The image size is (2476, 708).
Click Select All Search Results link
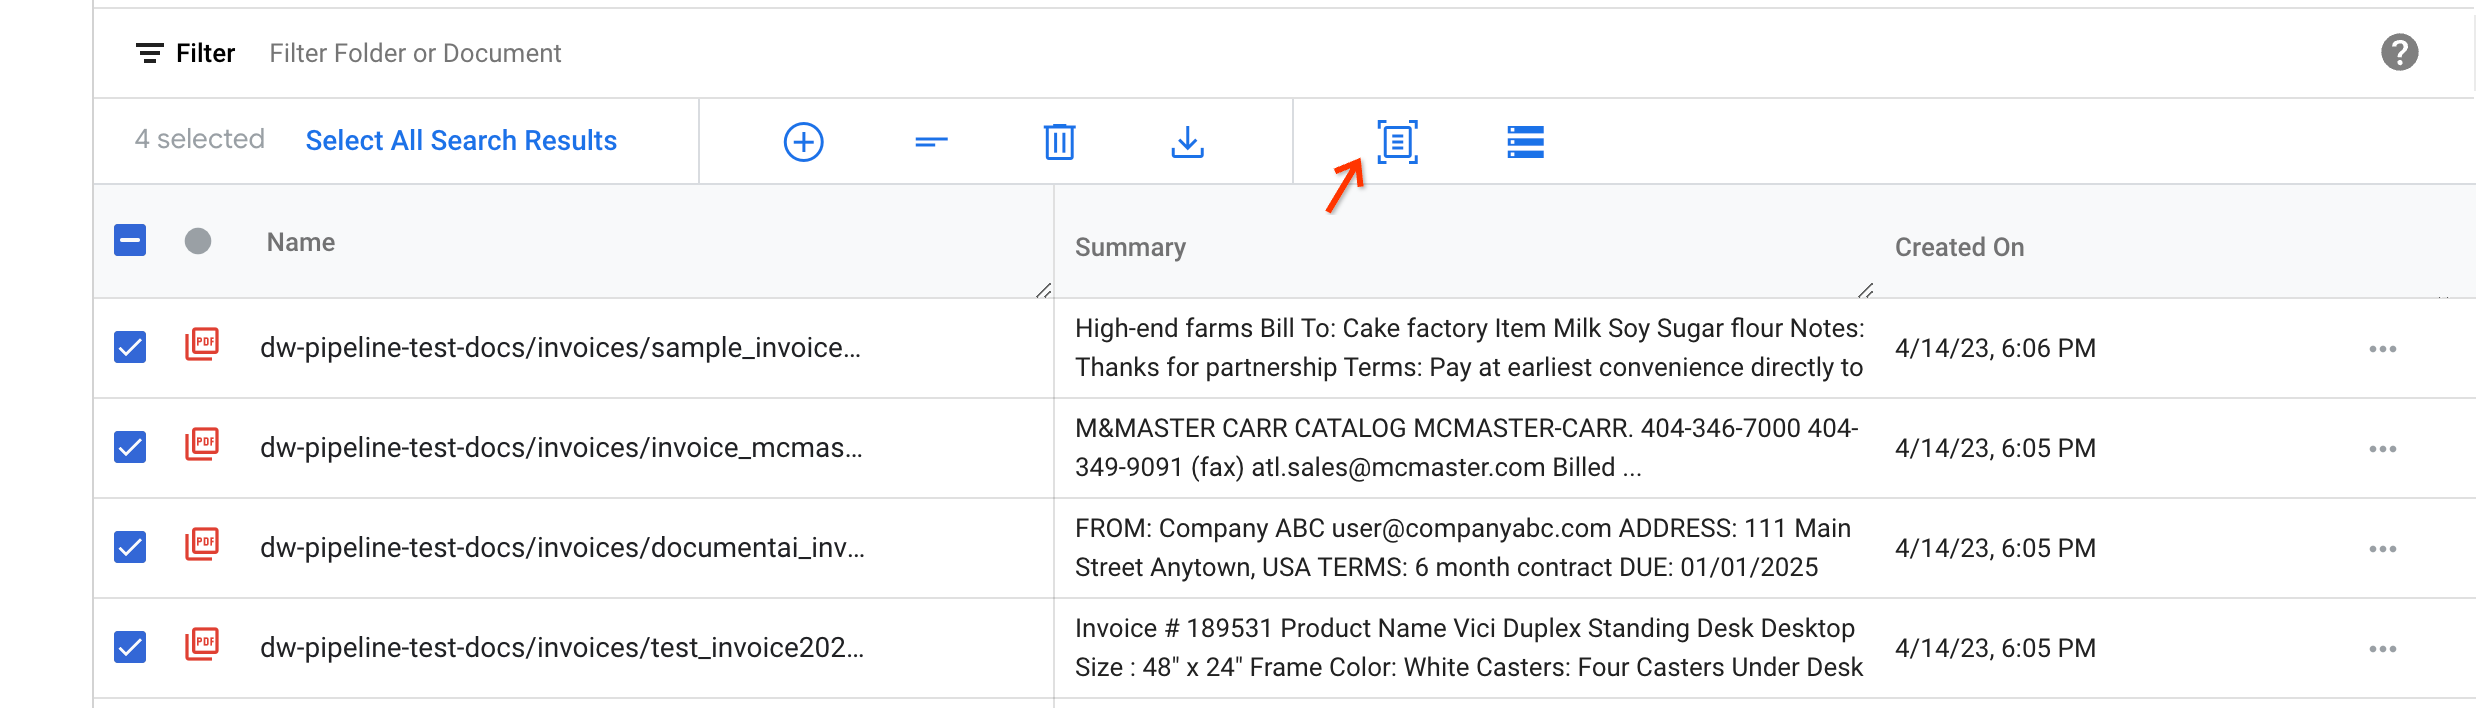coord(461,140)
